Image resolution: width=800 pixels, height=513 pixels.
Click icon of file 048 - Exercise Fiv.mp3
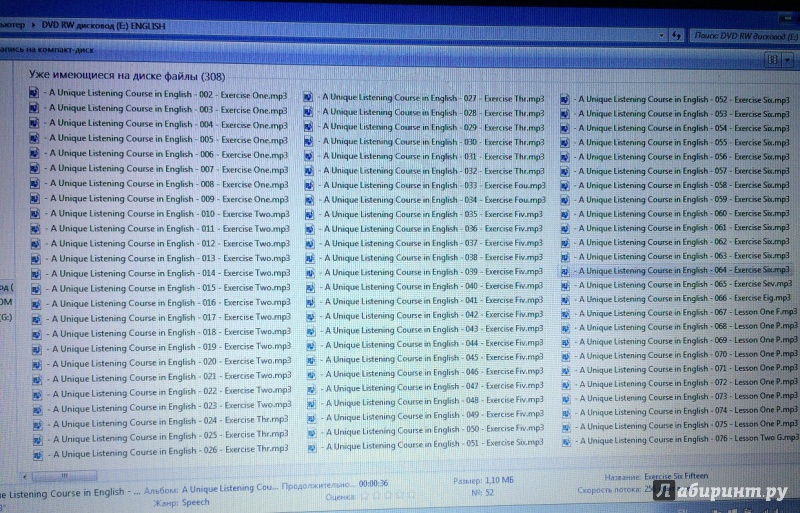(x=312, y=404)
